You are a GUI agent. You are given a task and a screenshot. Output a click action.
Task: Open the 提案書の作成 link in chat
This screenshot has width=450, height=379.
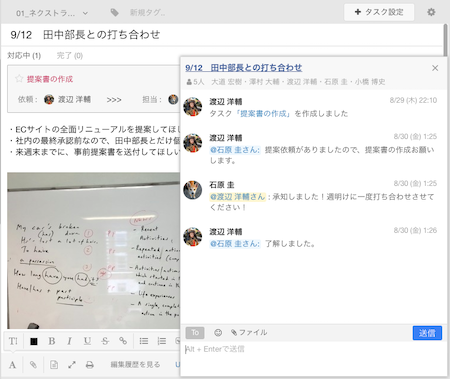(263, 114)
